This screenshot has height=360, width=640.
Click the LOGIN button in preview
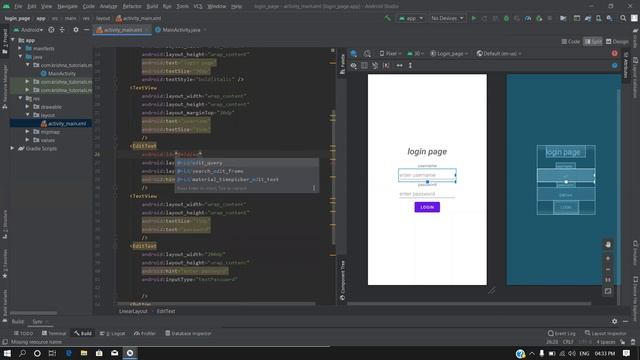coord(427,207)
